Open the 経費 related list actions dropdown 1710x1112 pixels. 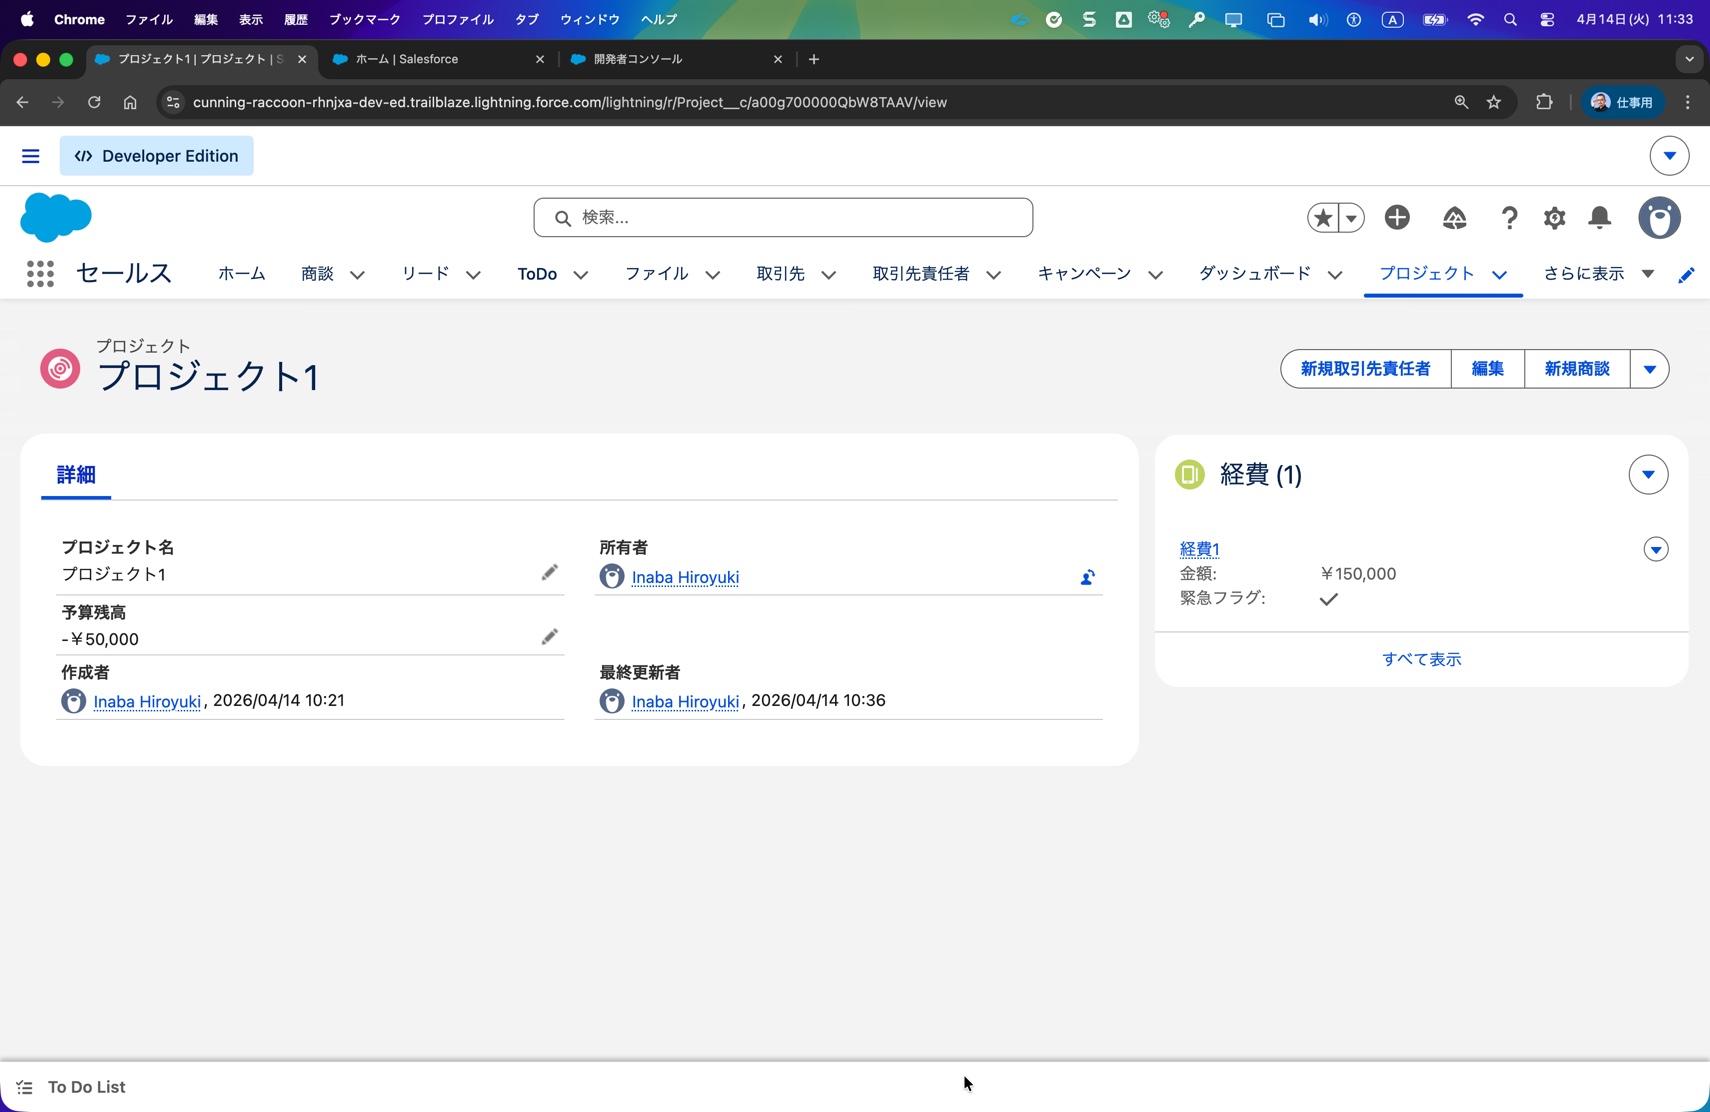point(1647,475)
